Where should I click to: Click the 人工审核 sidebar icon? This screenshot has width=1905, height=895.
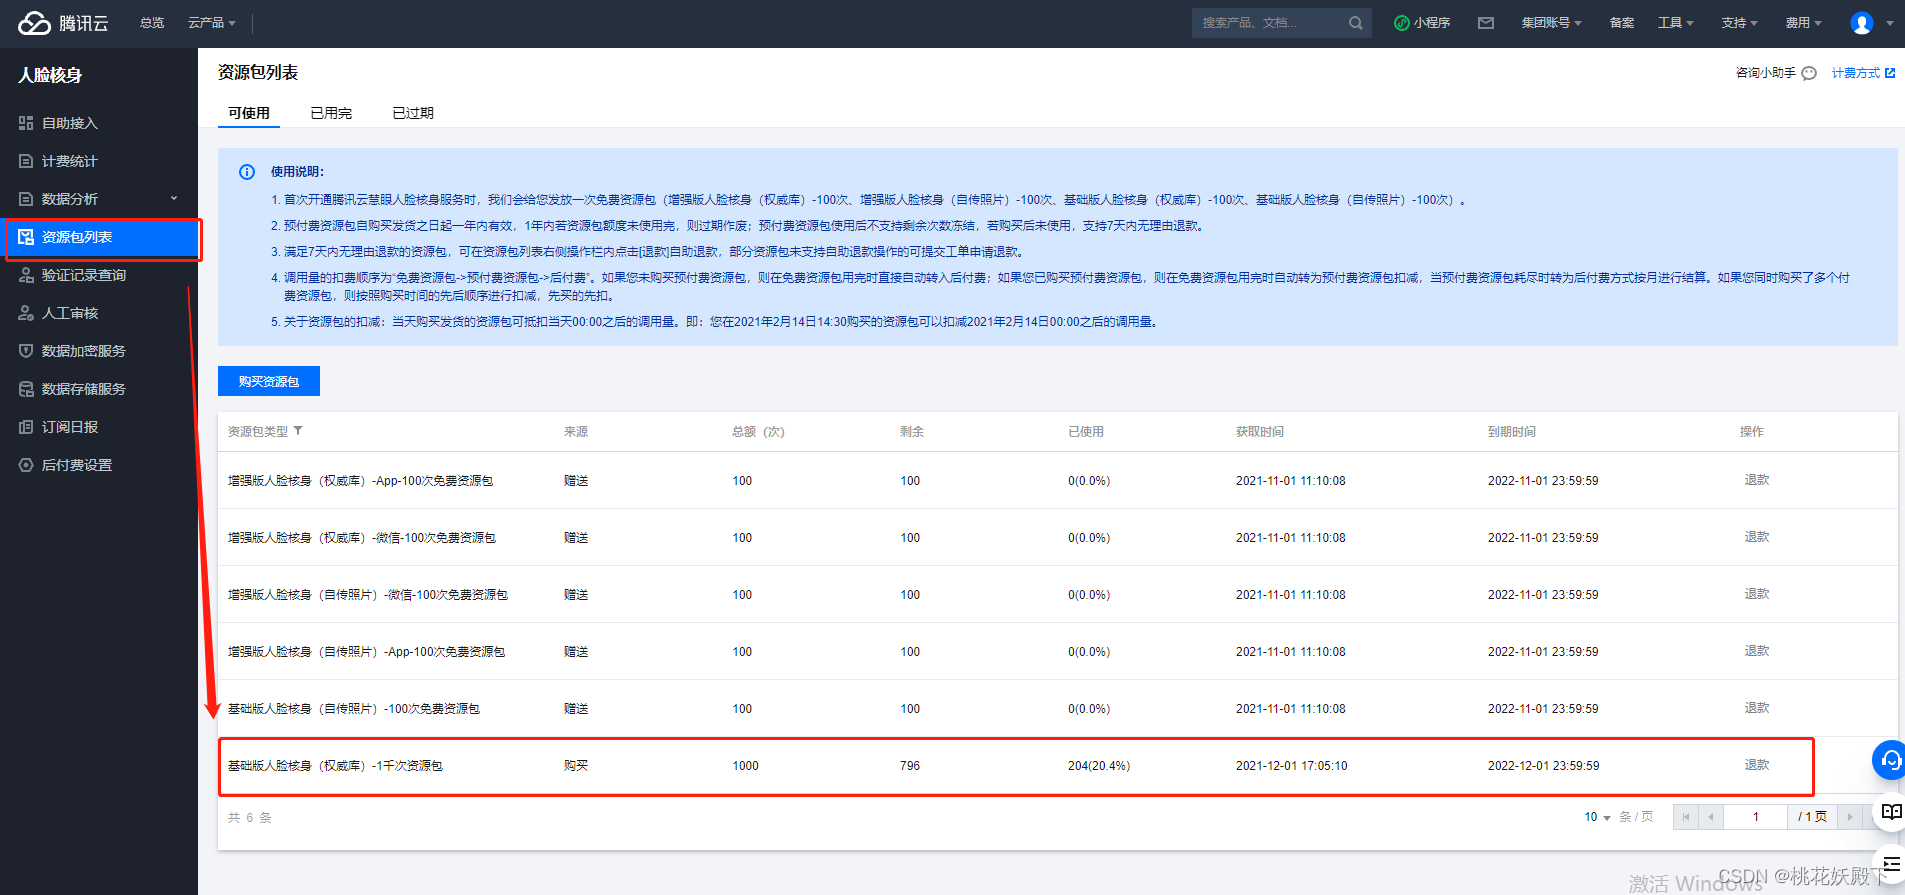[x=26, y=313]
